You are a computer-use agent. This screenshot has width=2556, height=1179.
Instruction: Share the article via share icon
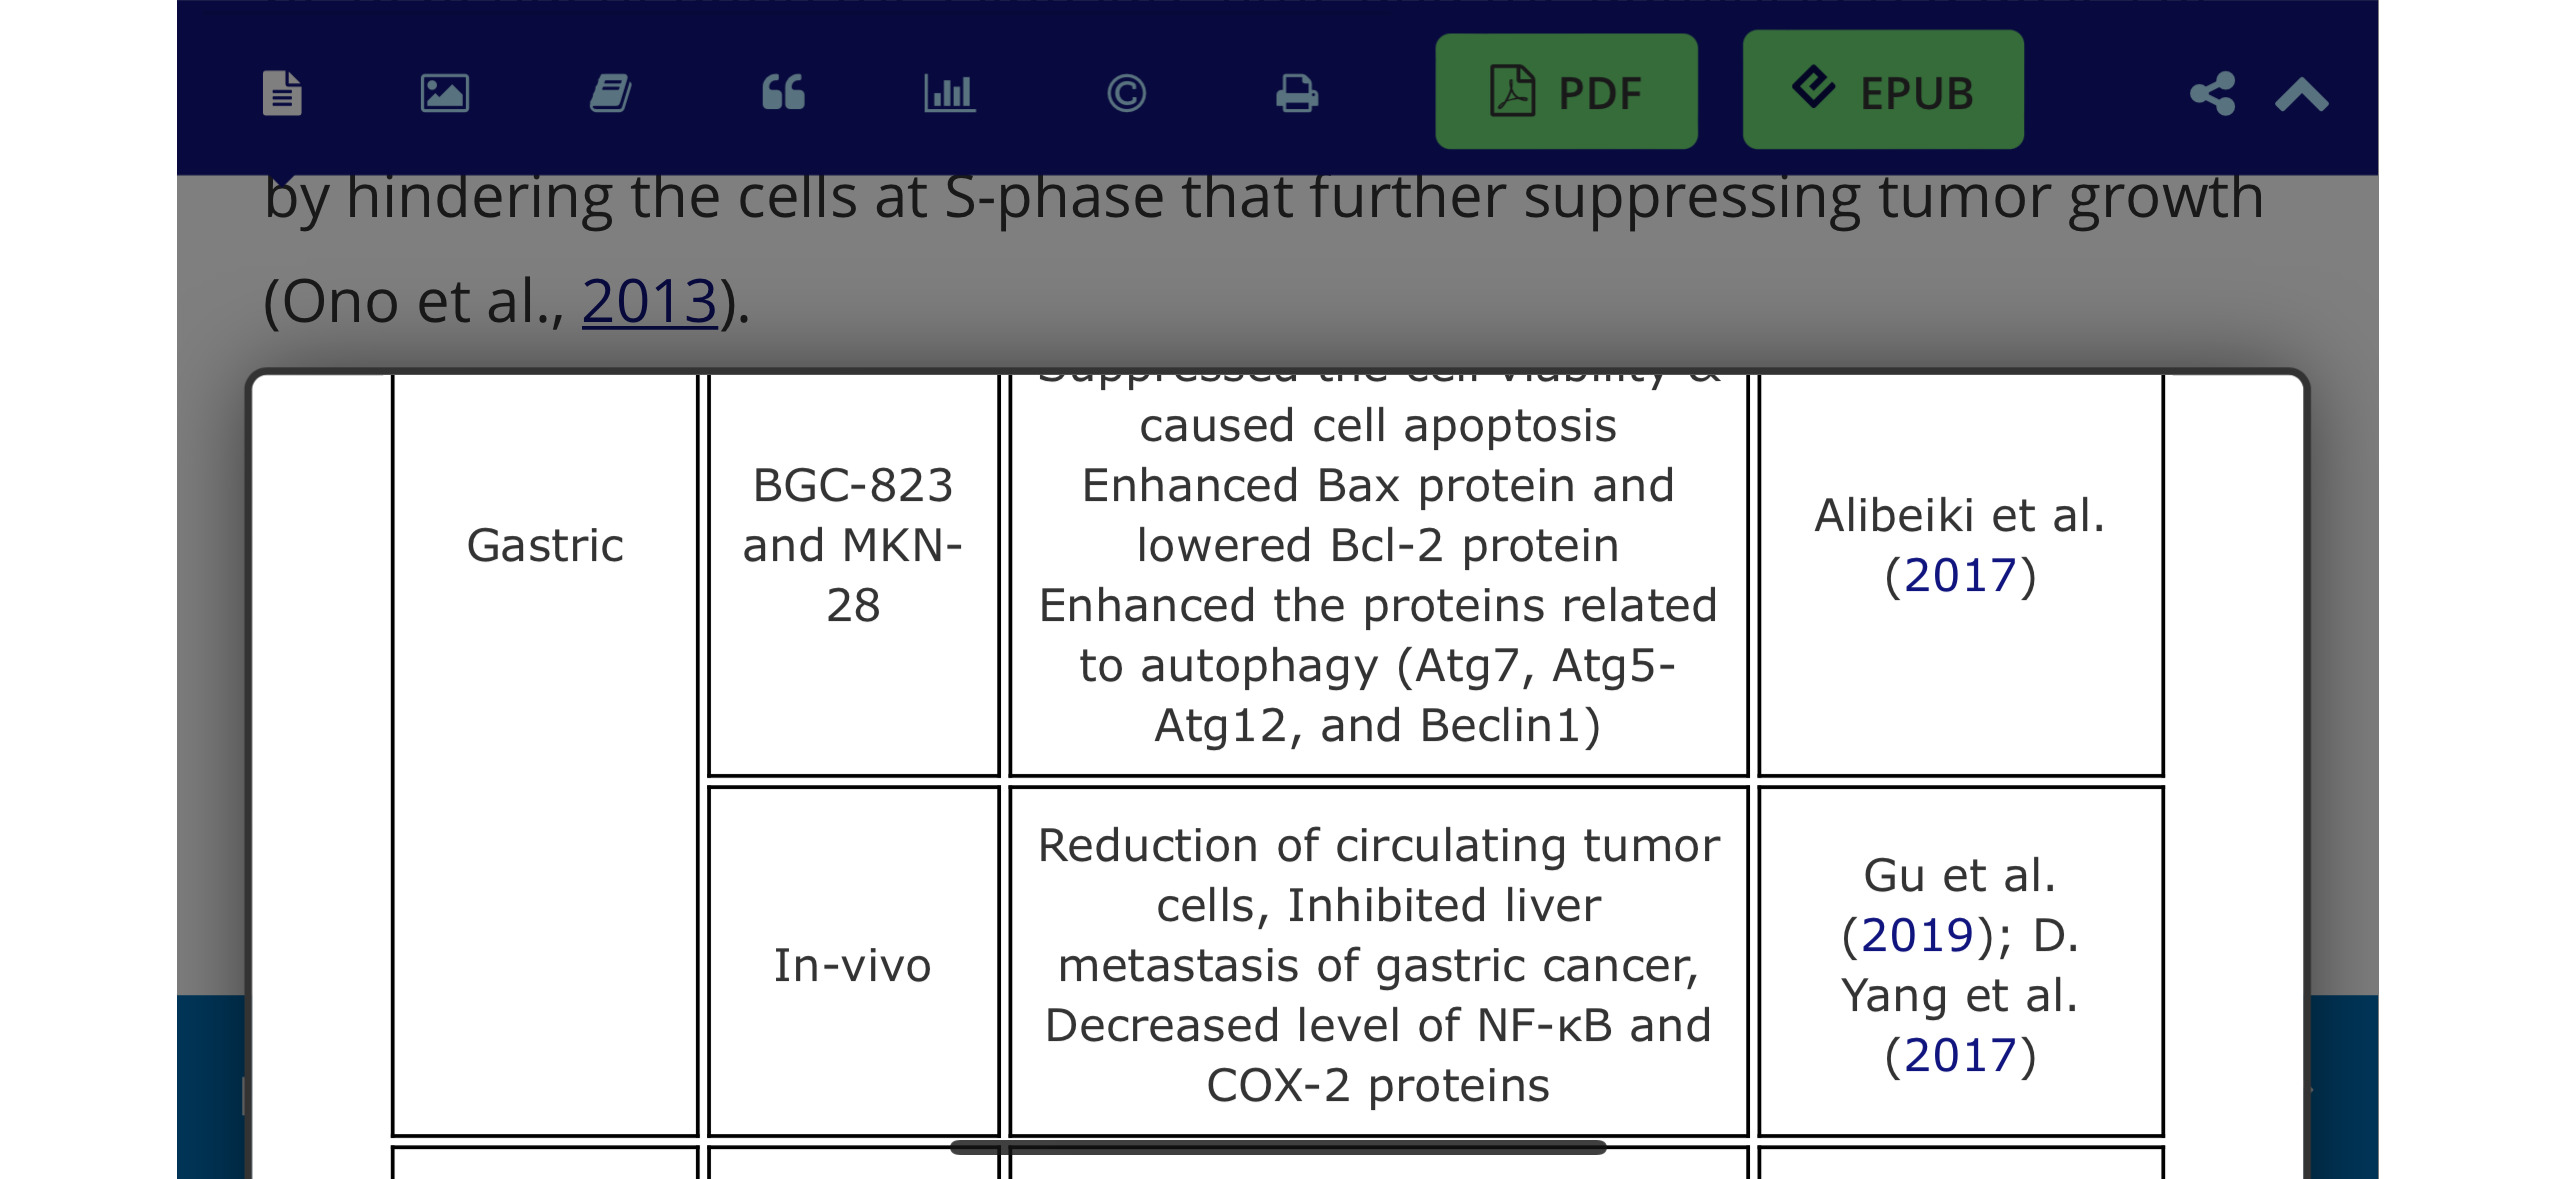pyautogui.click(x=2212, y=93)
